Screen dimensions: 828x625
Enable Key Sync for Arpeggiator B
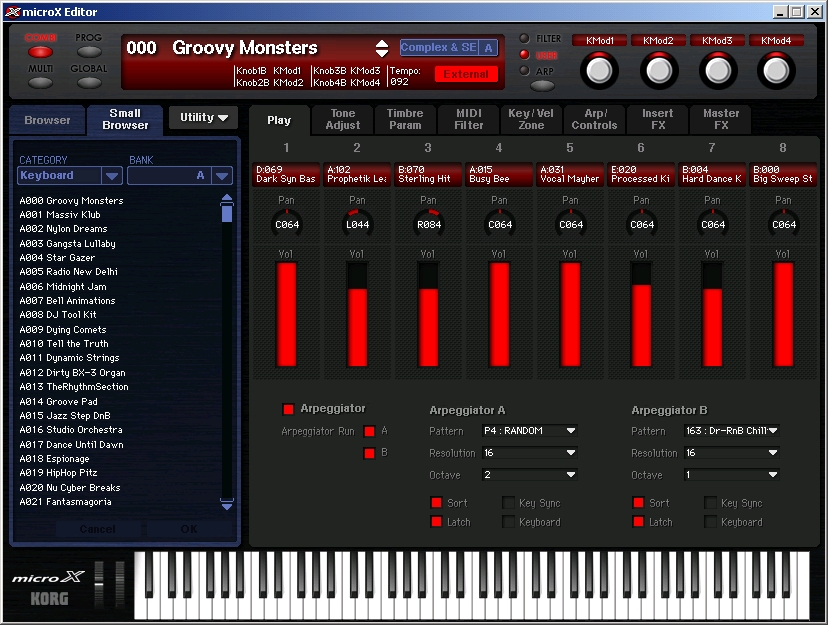[x=711, y=503]
